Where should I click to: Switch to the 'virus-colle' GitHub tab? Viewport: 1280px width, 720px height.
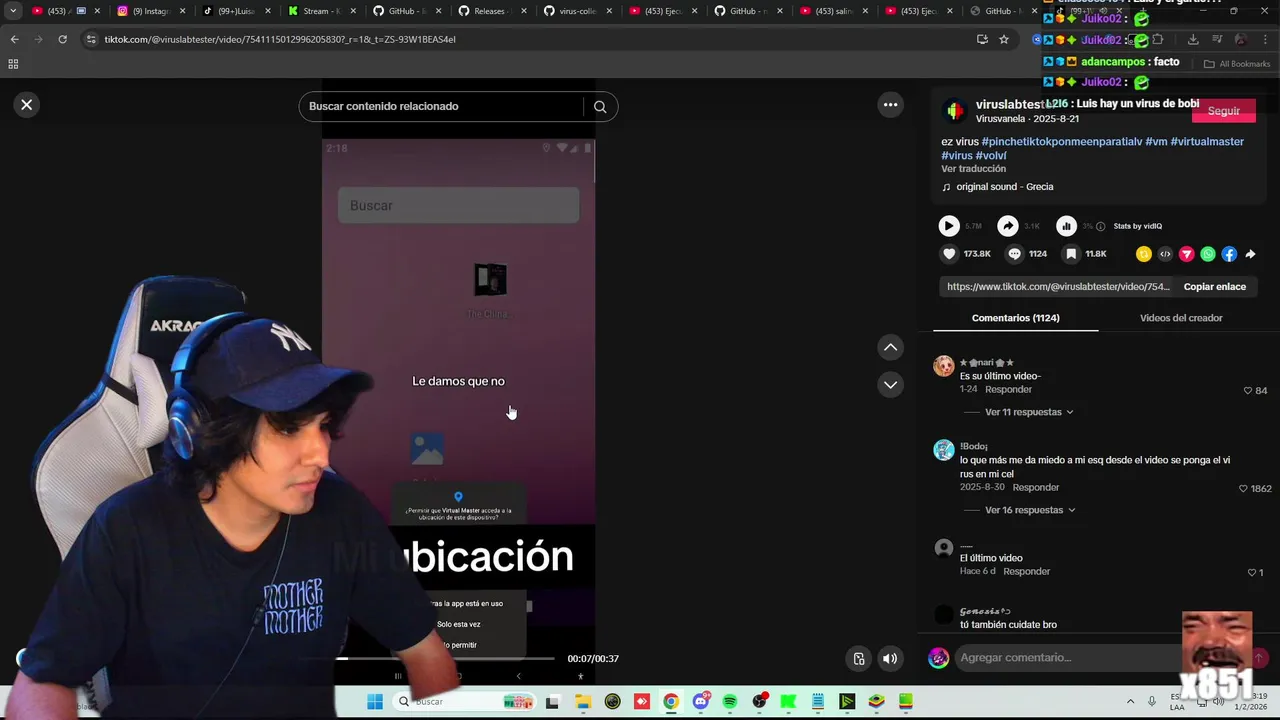577,11
